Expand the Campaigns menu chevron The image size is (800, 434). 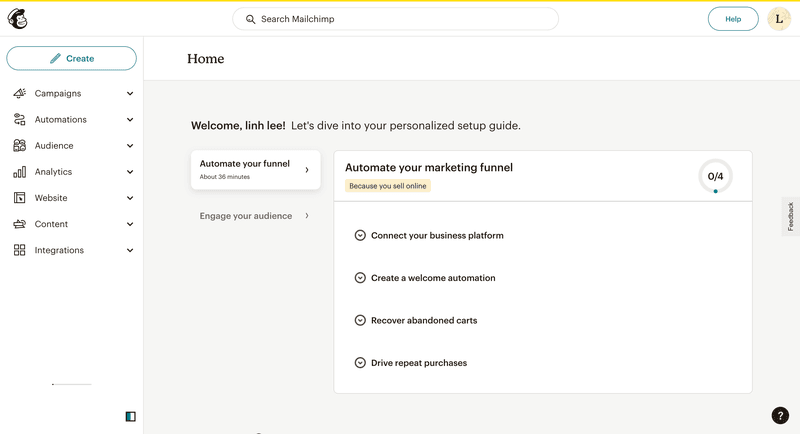point(130,94)
